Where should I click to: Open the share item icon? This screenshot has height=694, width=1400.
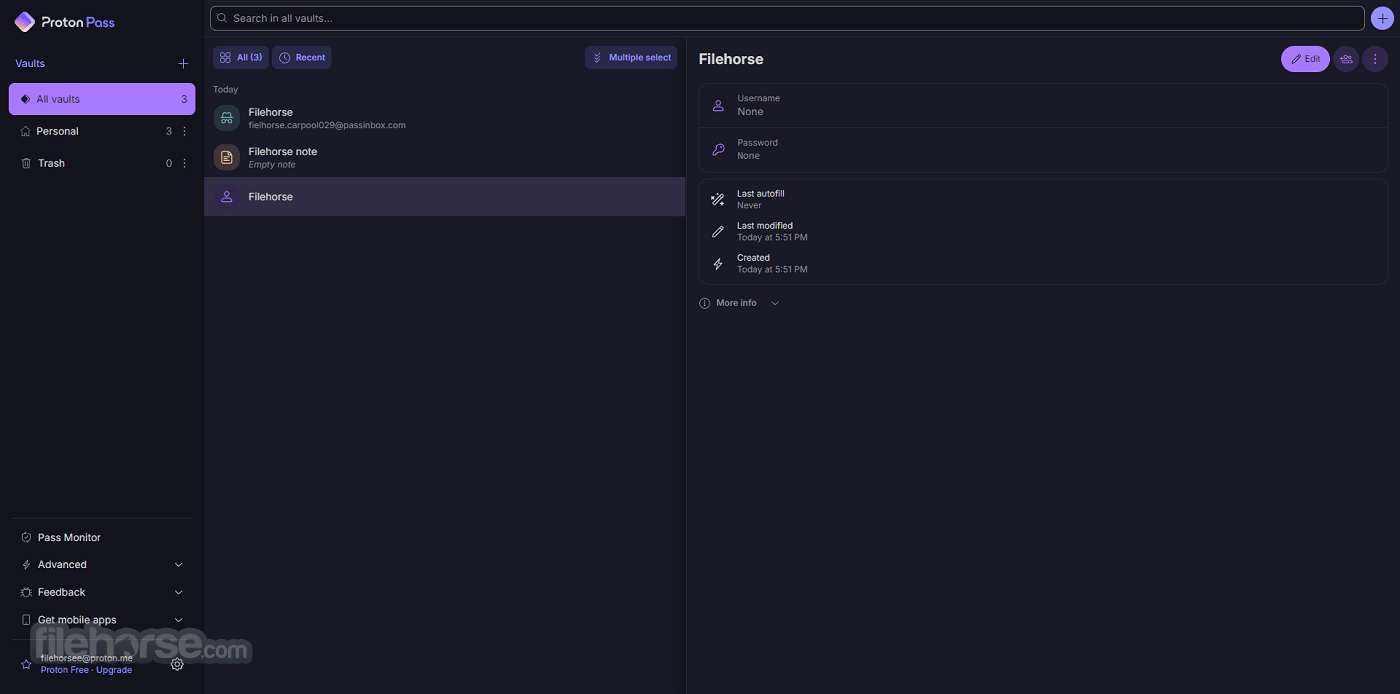1346,59
